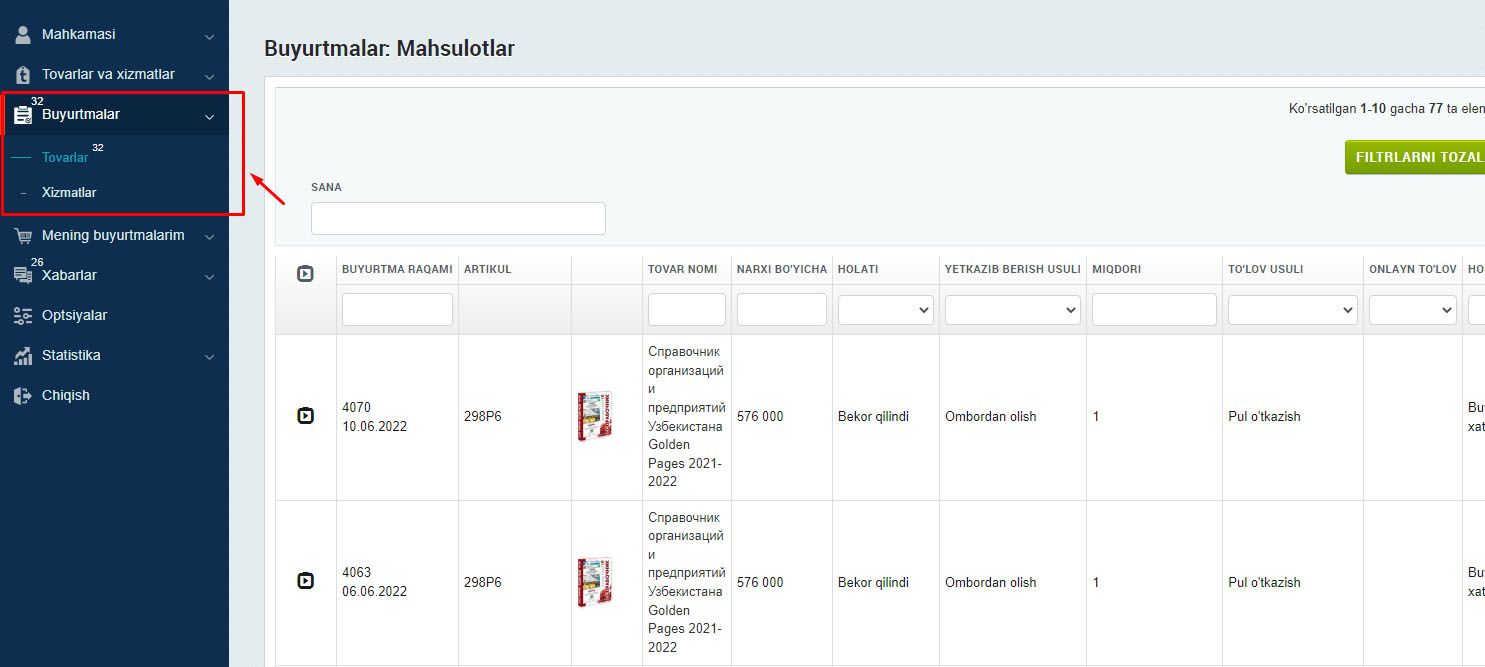Open the Yetkazib berish usuli dropdown
The height and width of the screenshot is (667, 1485).
1012,310
